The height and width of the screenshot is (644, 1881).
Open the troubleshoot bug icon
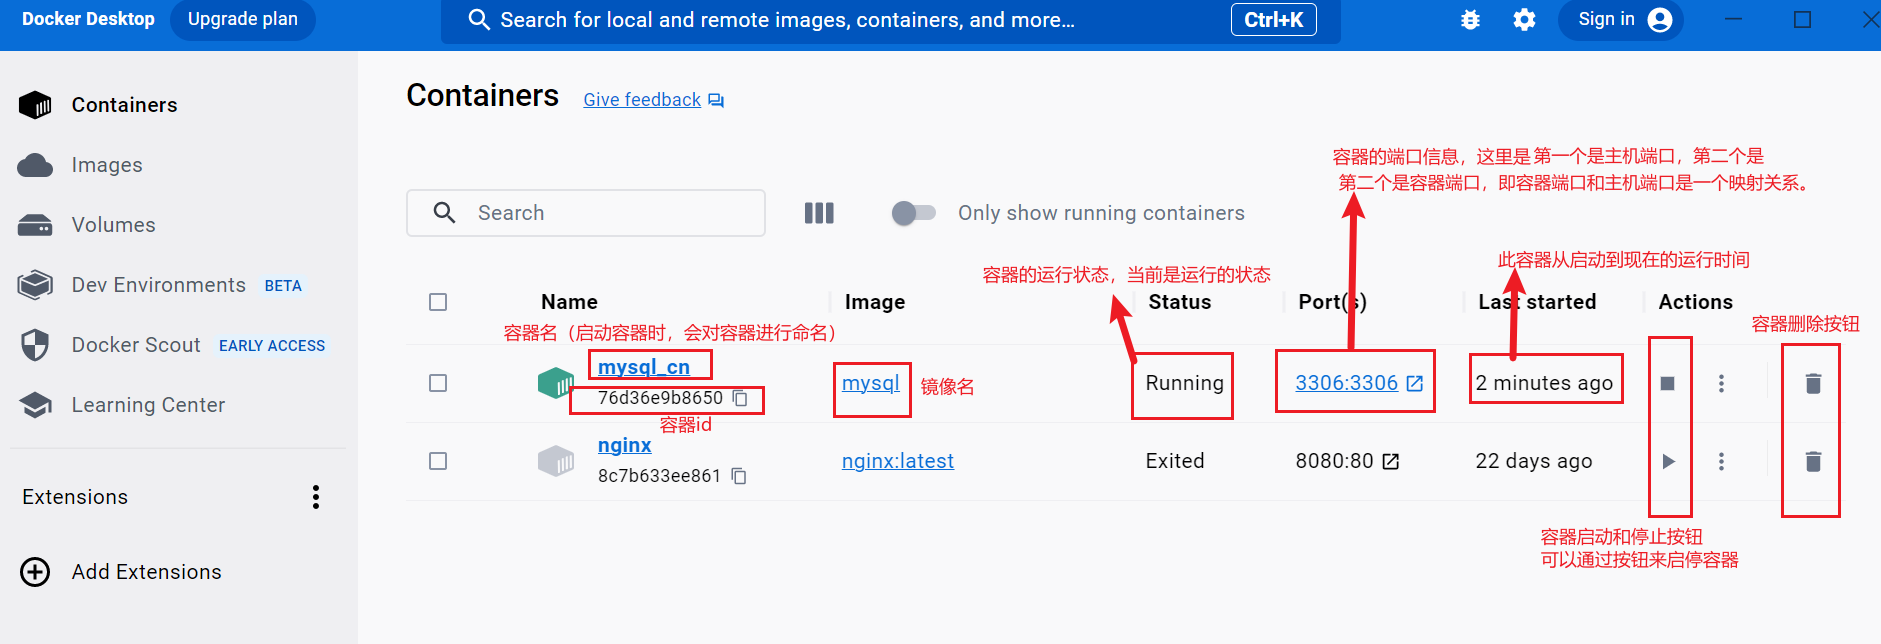click(x=1470, y=20)
